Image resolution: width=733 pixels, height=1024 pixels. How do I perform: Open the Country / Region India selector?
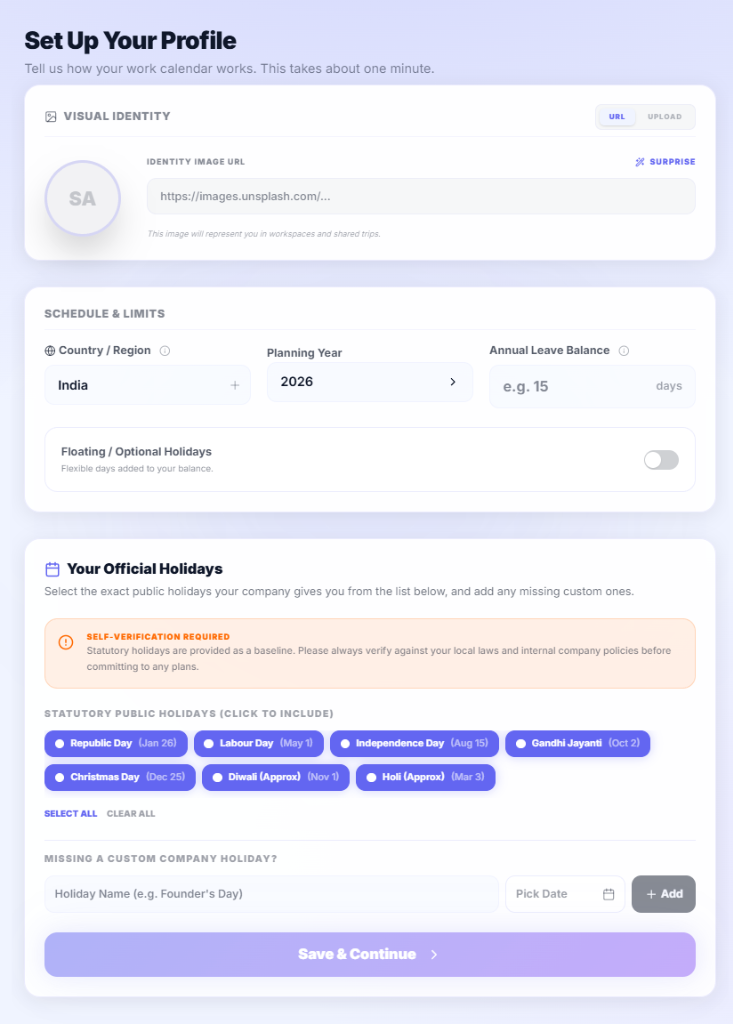point(148,385)
